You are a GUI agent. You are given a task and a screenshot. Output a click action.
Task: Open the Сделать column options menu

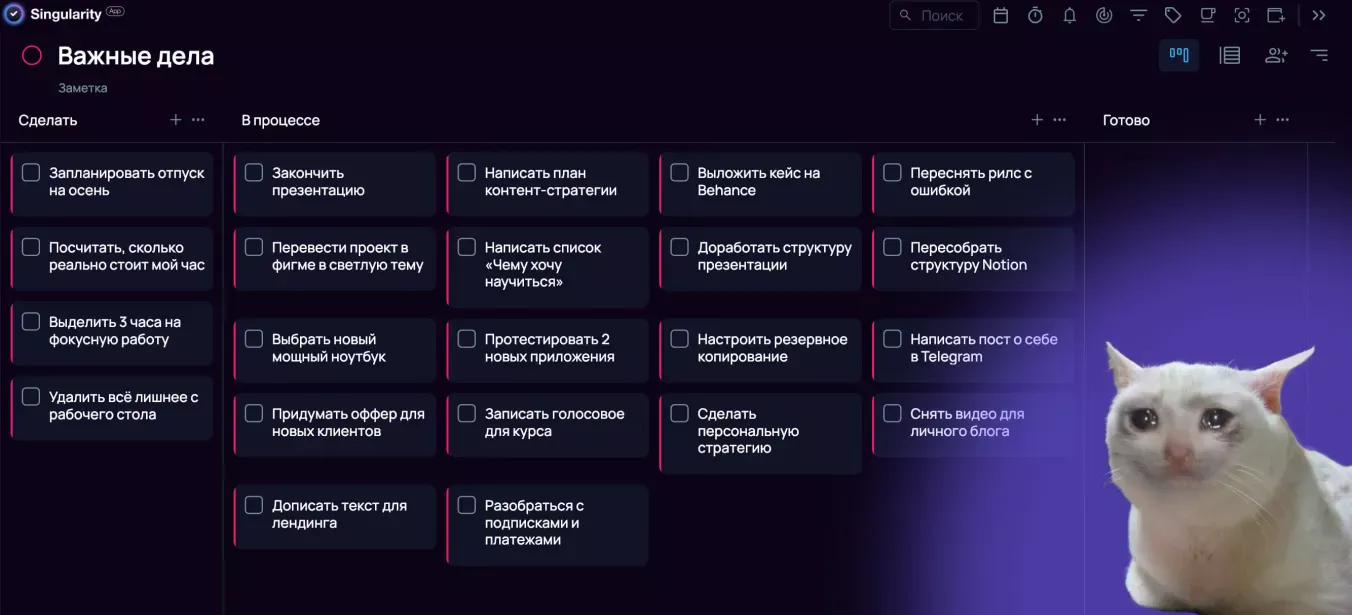[198, 120]
